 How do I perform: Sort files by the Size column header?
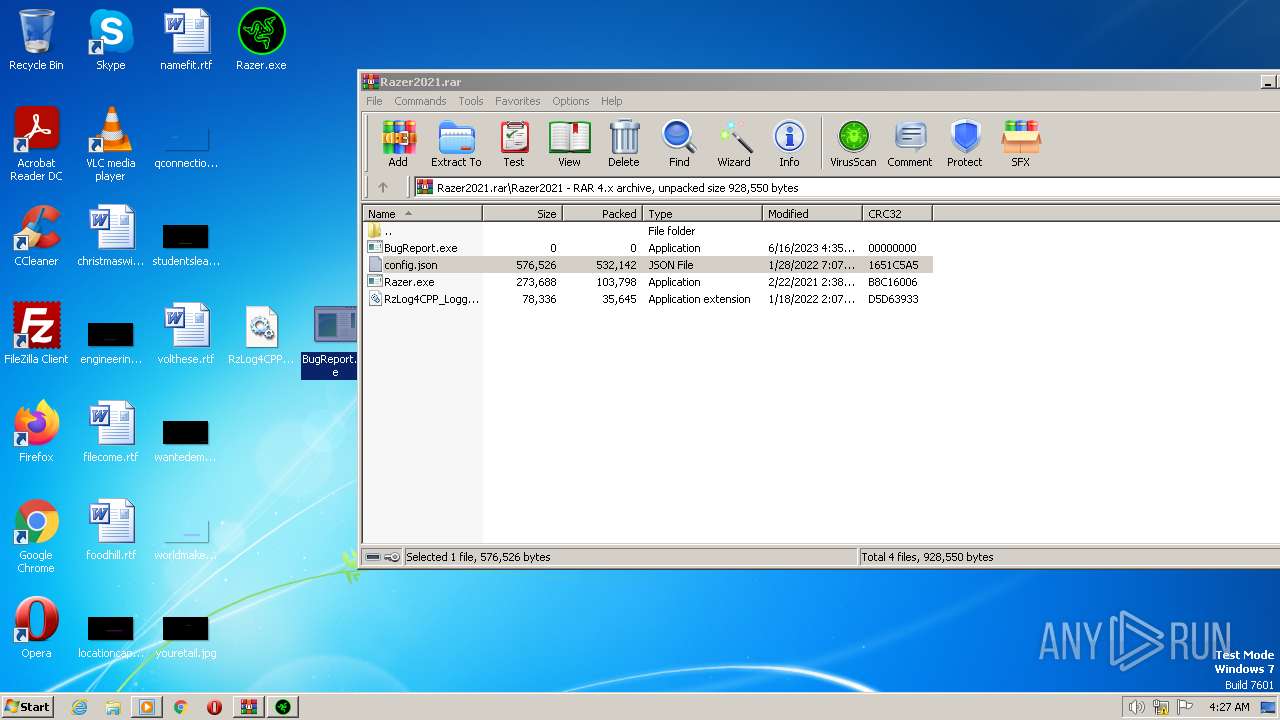point(523,213)
